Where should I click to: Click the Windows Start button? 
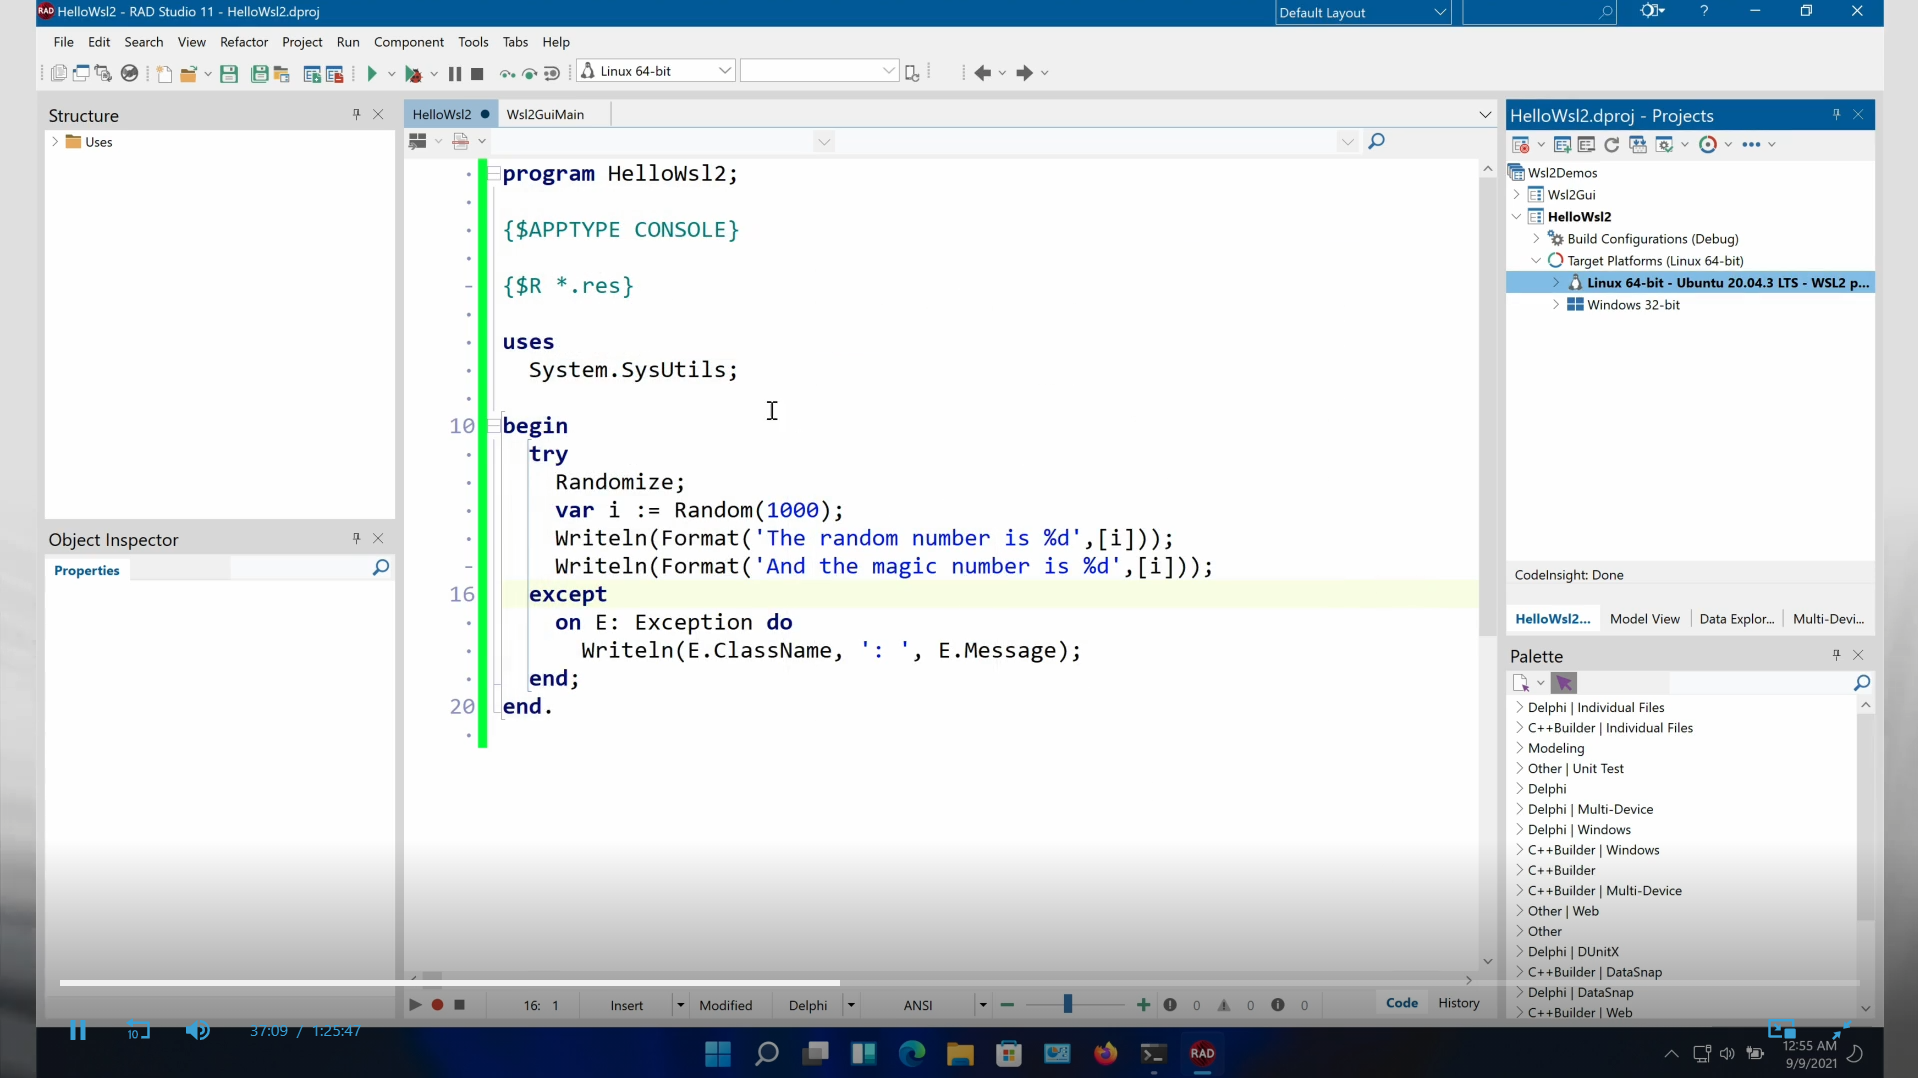click(718, 1053)
